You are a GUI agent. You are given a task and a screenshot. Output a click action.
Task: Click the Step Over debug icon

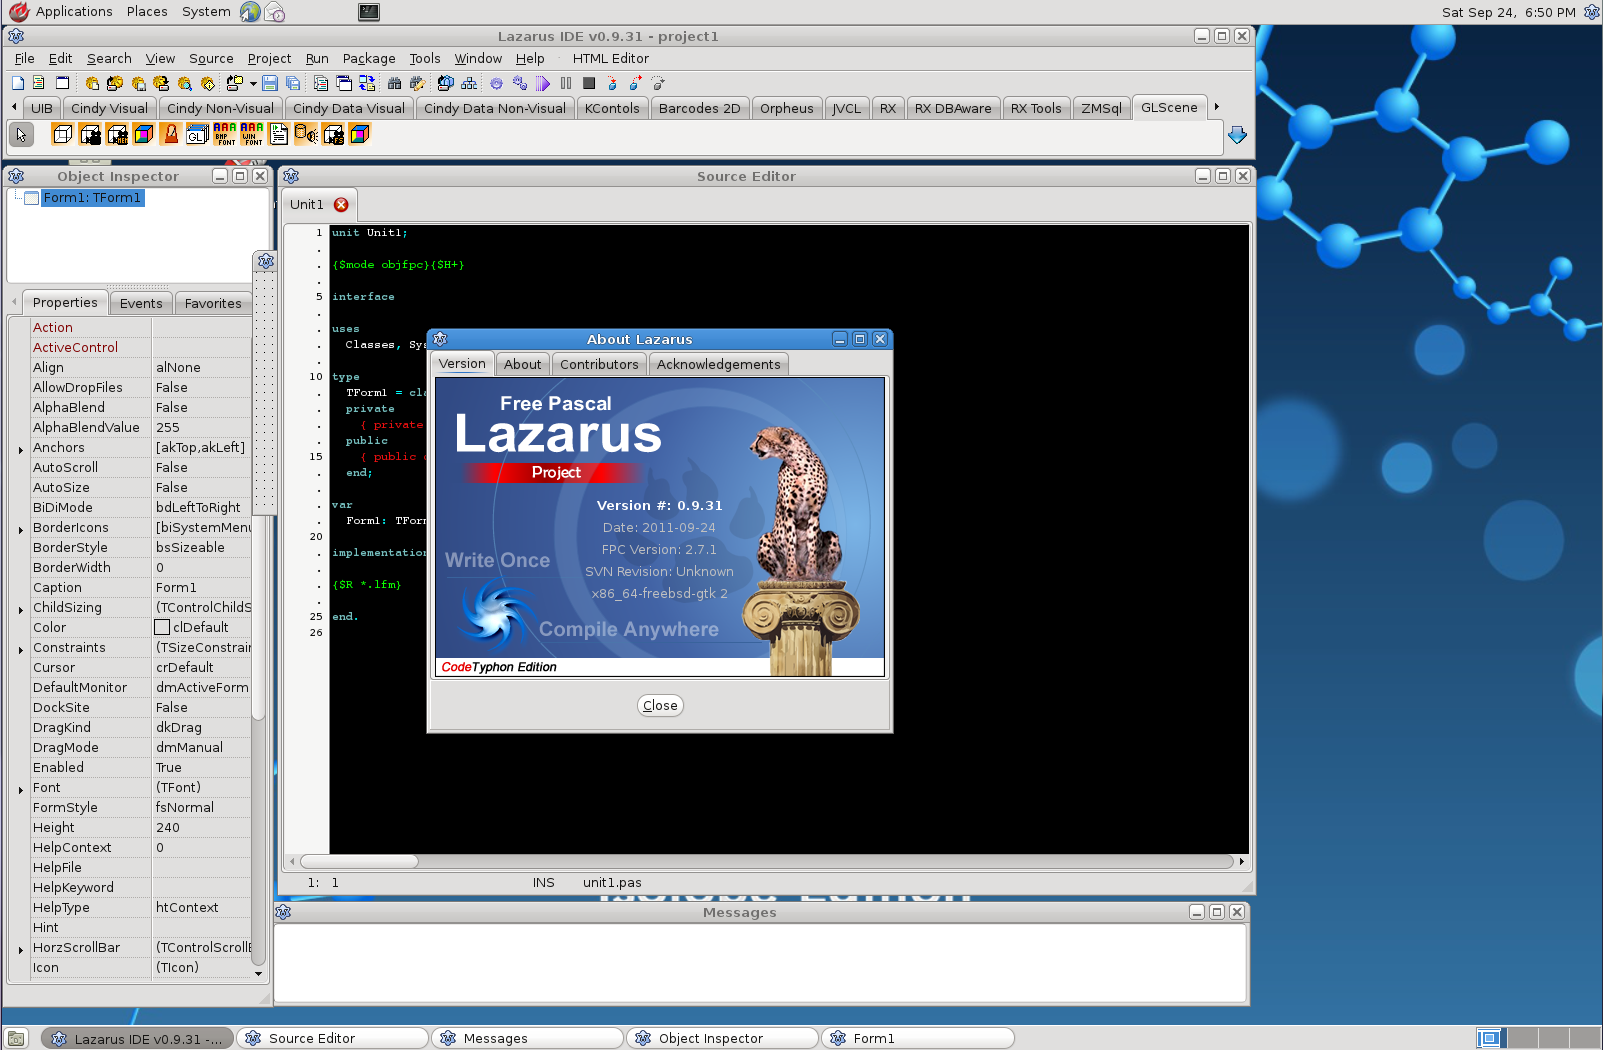(x=635, y=83)
